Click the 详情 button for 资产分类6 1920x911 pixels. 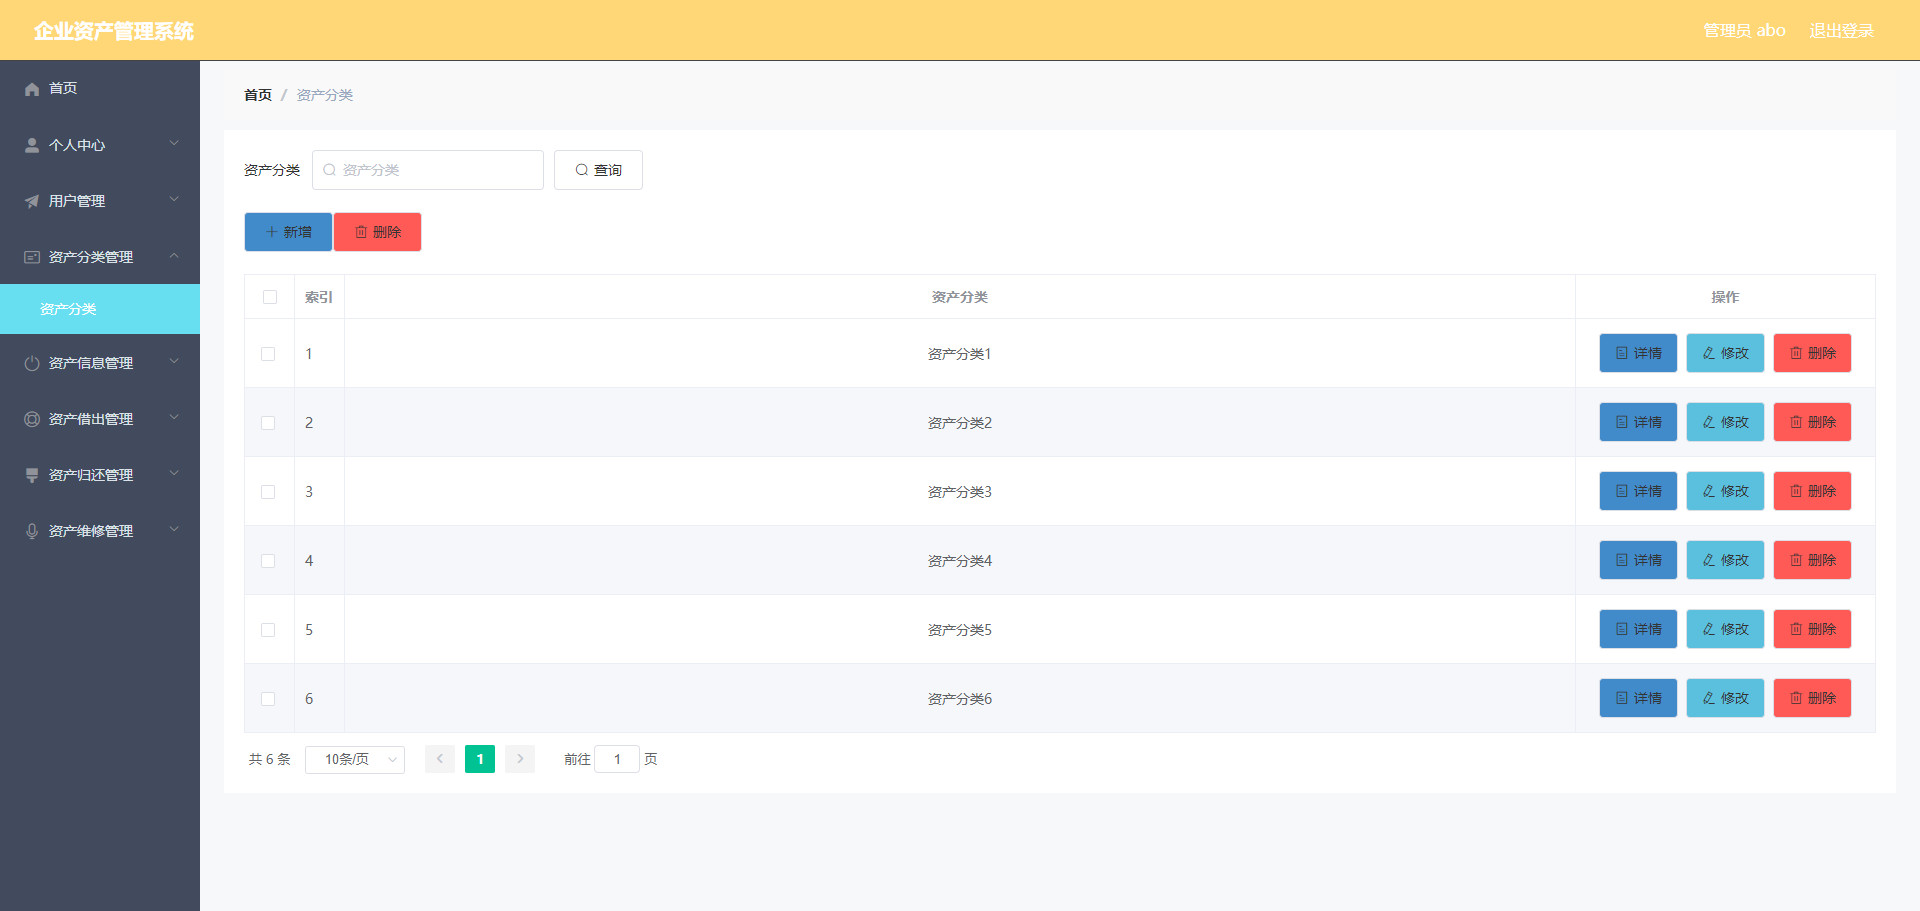pyautogui.click(x=1638, y=698)
